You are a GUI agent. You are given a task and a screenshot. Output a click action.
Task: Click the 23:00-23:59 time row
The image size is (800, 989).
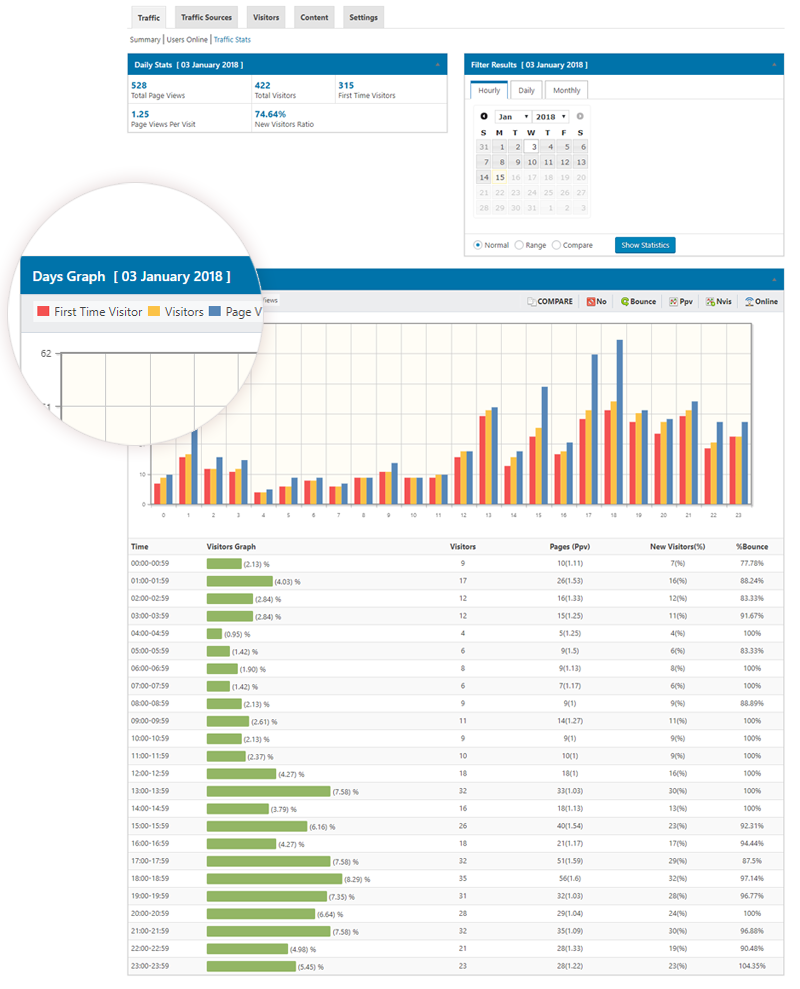coord(456,966)
